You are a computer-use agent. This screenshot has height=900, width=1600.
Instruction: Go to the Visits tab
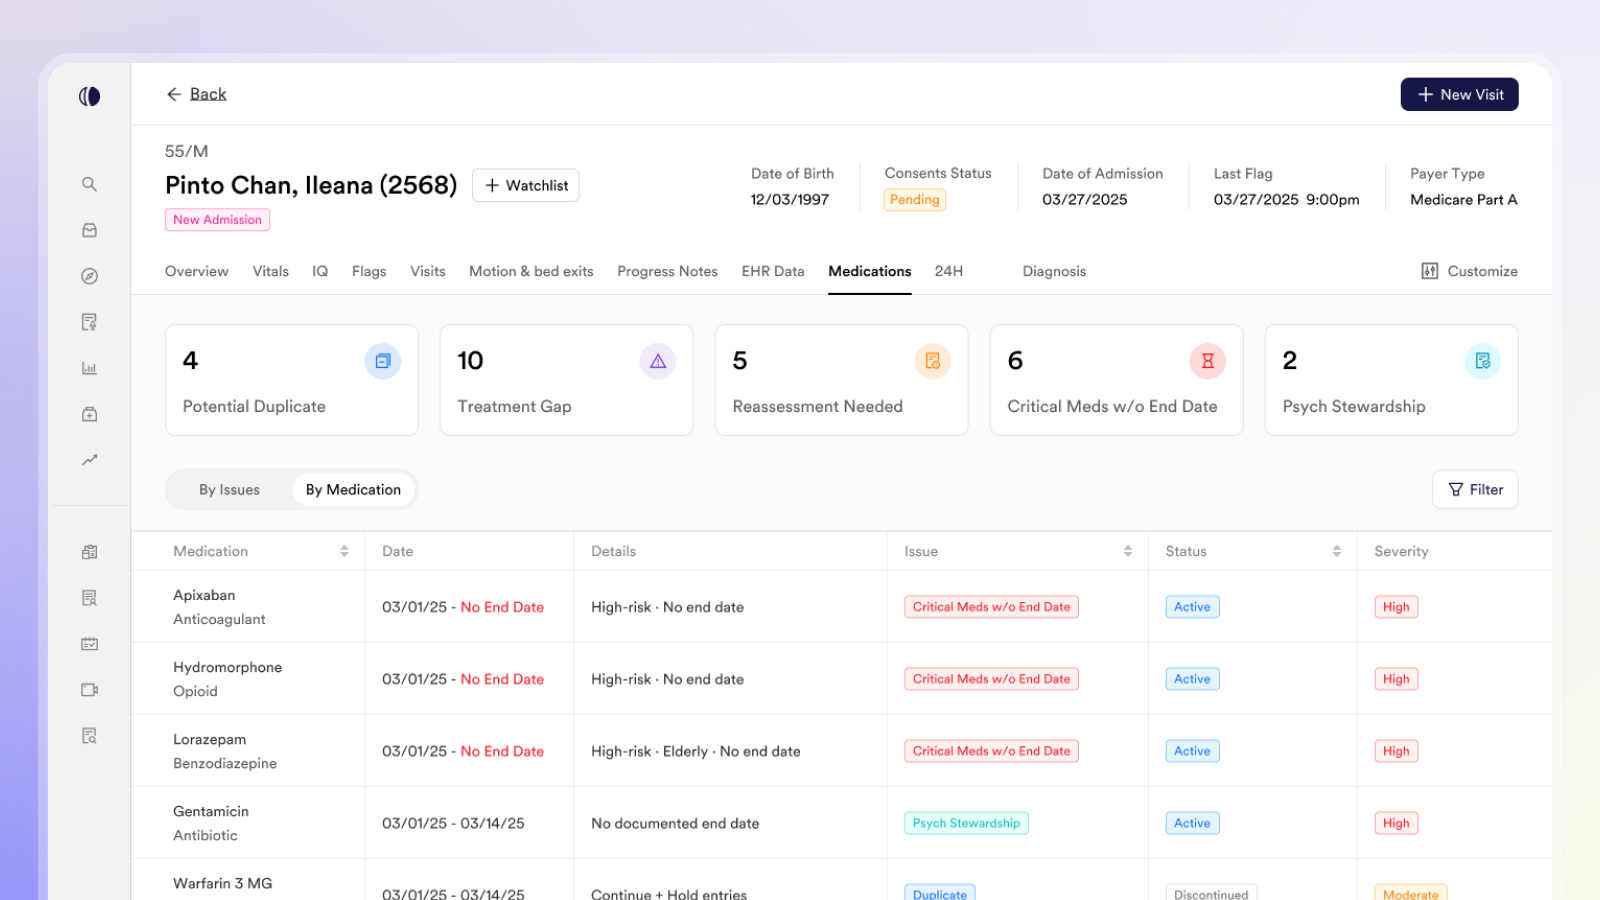428,271
